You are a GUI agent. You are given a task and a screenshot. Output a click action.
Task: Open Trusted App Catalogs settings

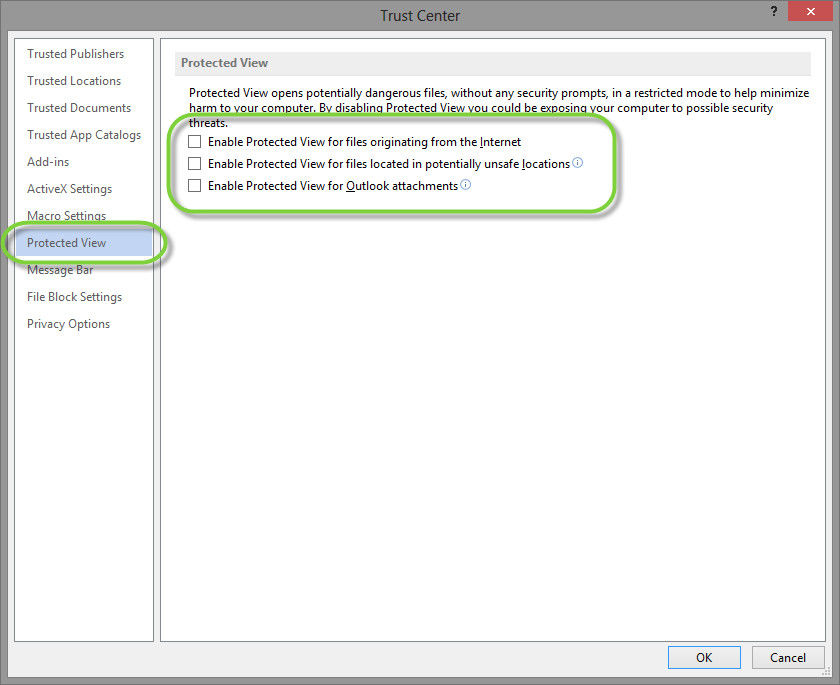tap(84, 135)
